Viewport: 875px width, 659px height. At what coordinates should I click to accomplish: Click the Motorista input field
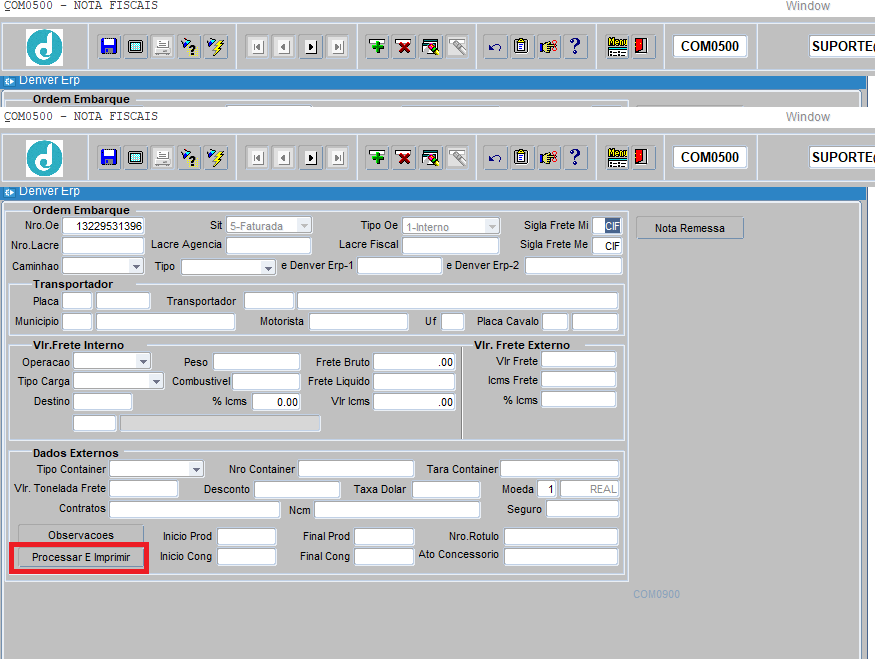click(359, 321)
